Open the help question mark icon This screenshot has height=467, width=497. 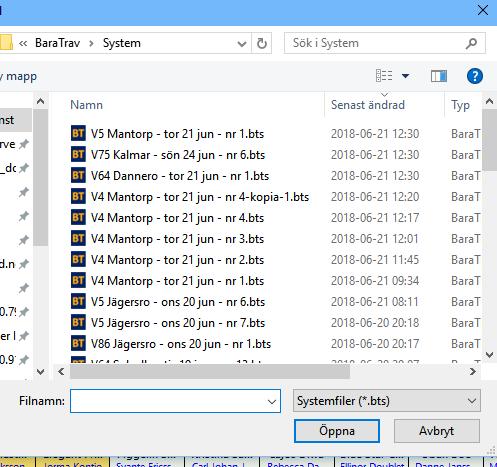[x=475, y=76]
